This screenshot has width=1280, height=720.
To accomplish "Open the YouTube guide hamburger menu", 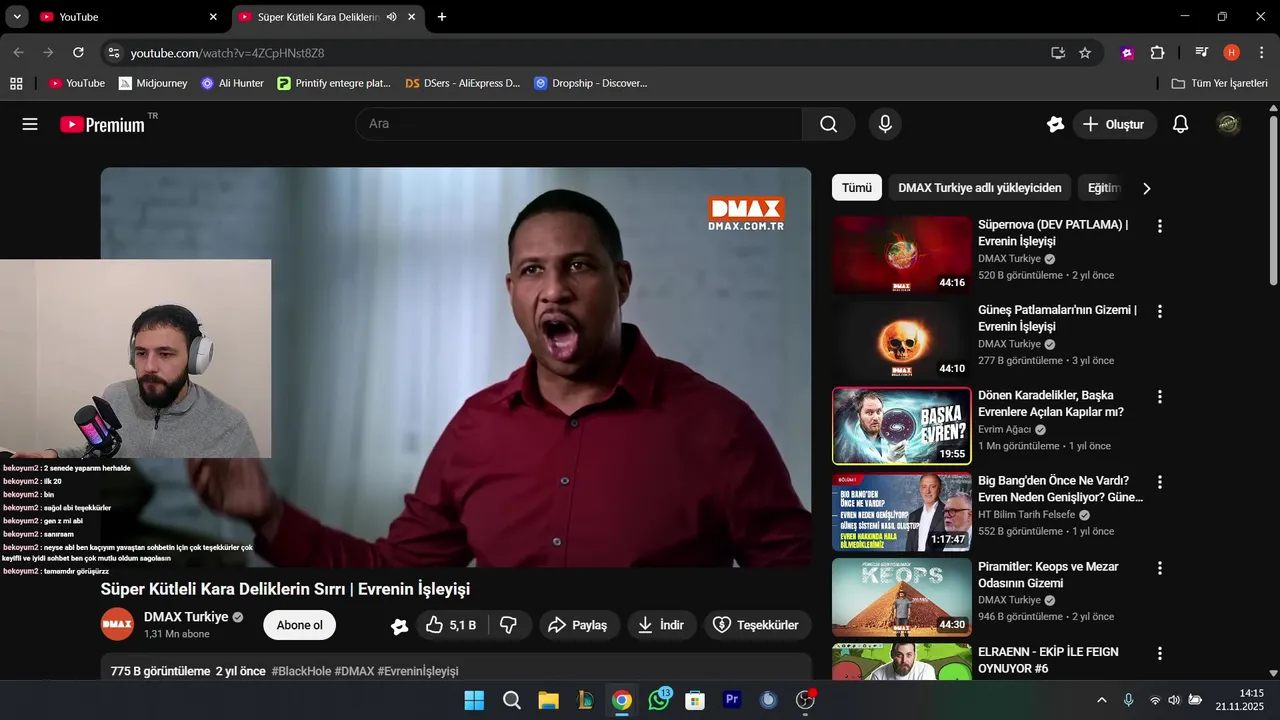I will coord(30,124).
